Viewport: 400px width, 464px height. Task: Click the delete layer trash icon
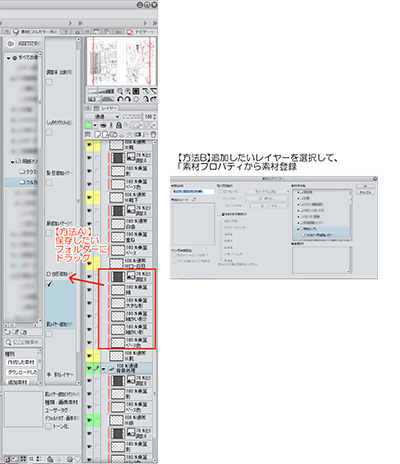154,134
